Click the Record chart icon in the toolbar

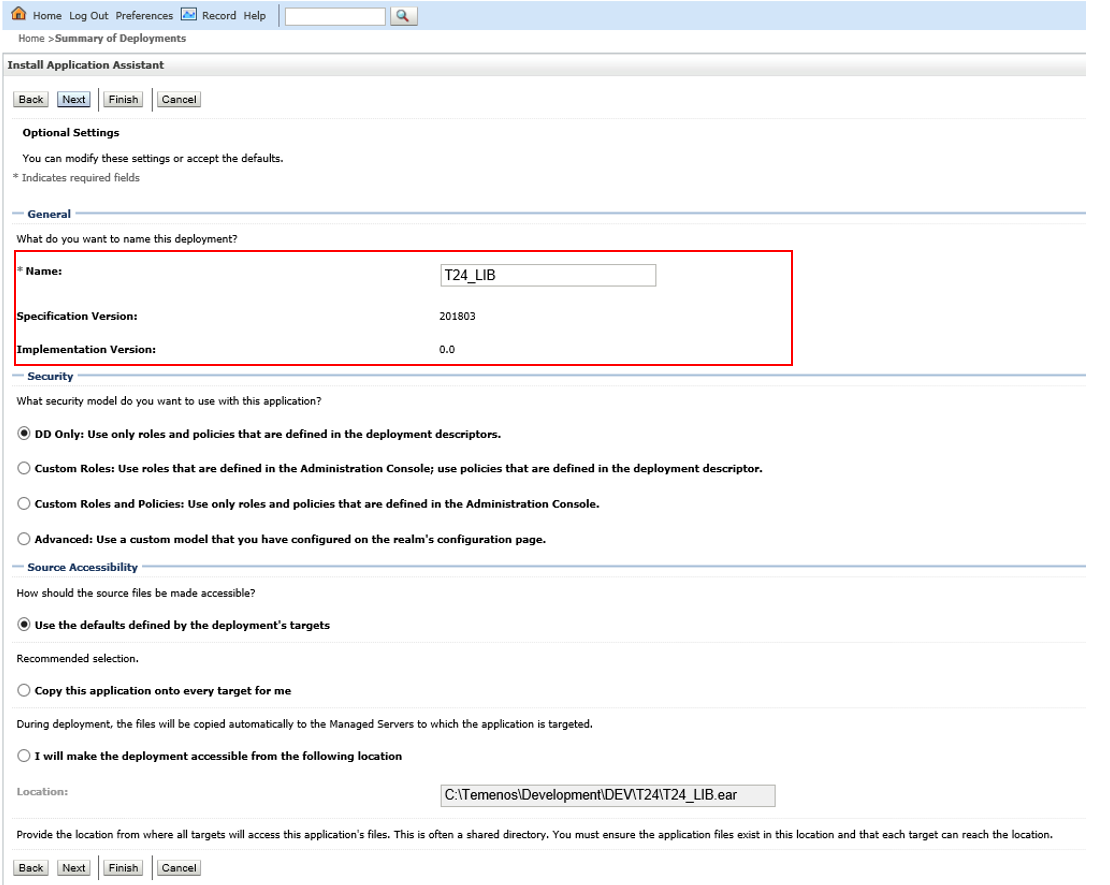click(x=189, y=16)
